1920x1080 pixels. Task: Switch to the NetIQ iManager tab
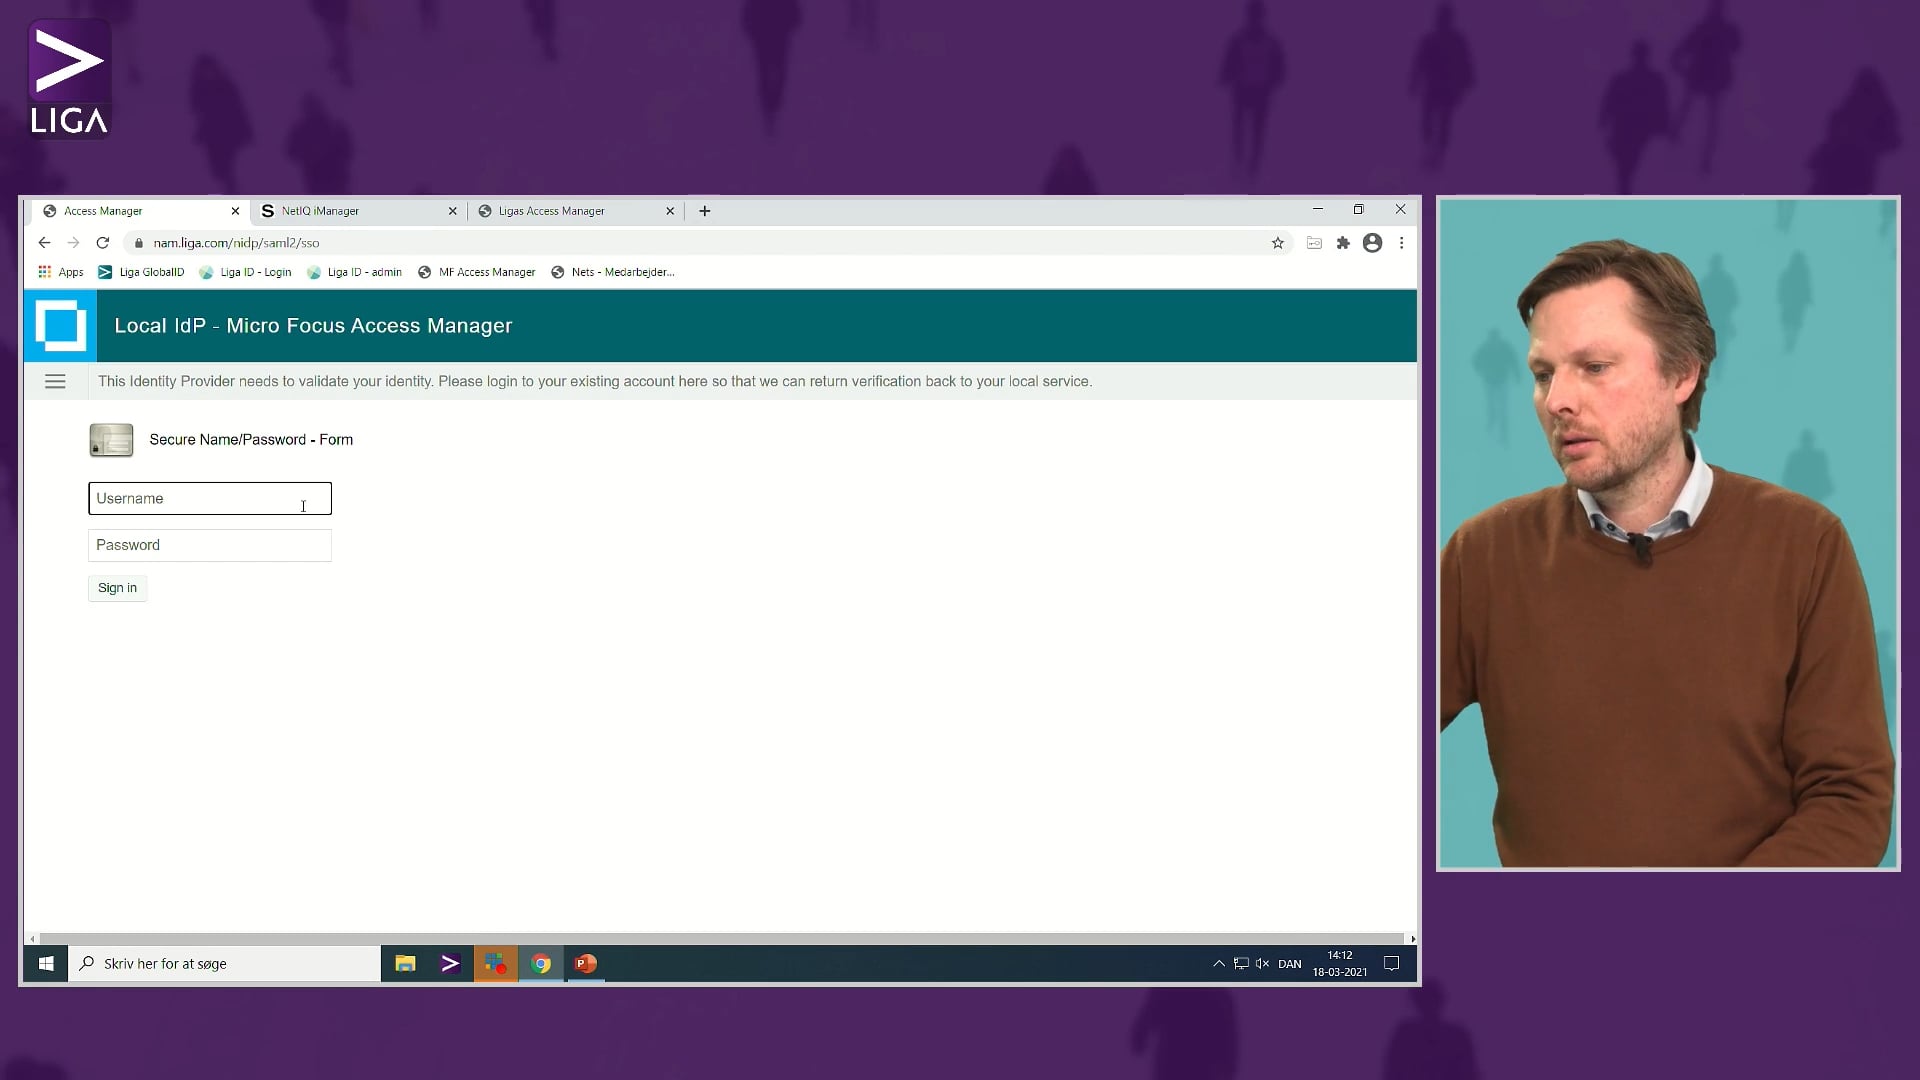[x=320, y=211]
